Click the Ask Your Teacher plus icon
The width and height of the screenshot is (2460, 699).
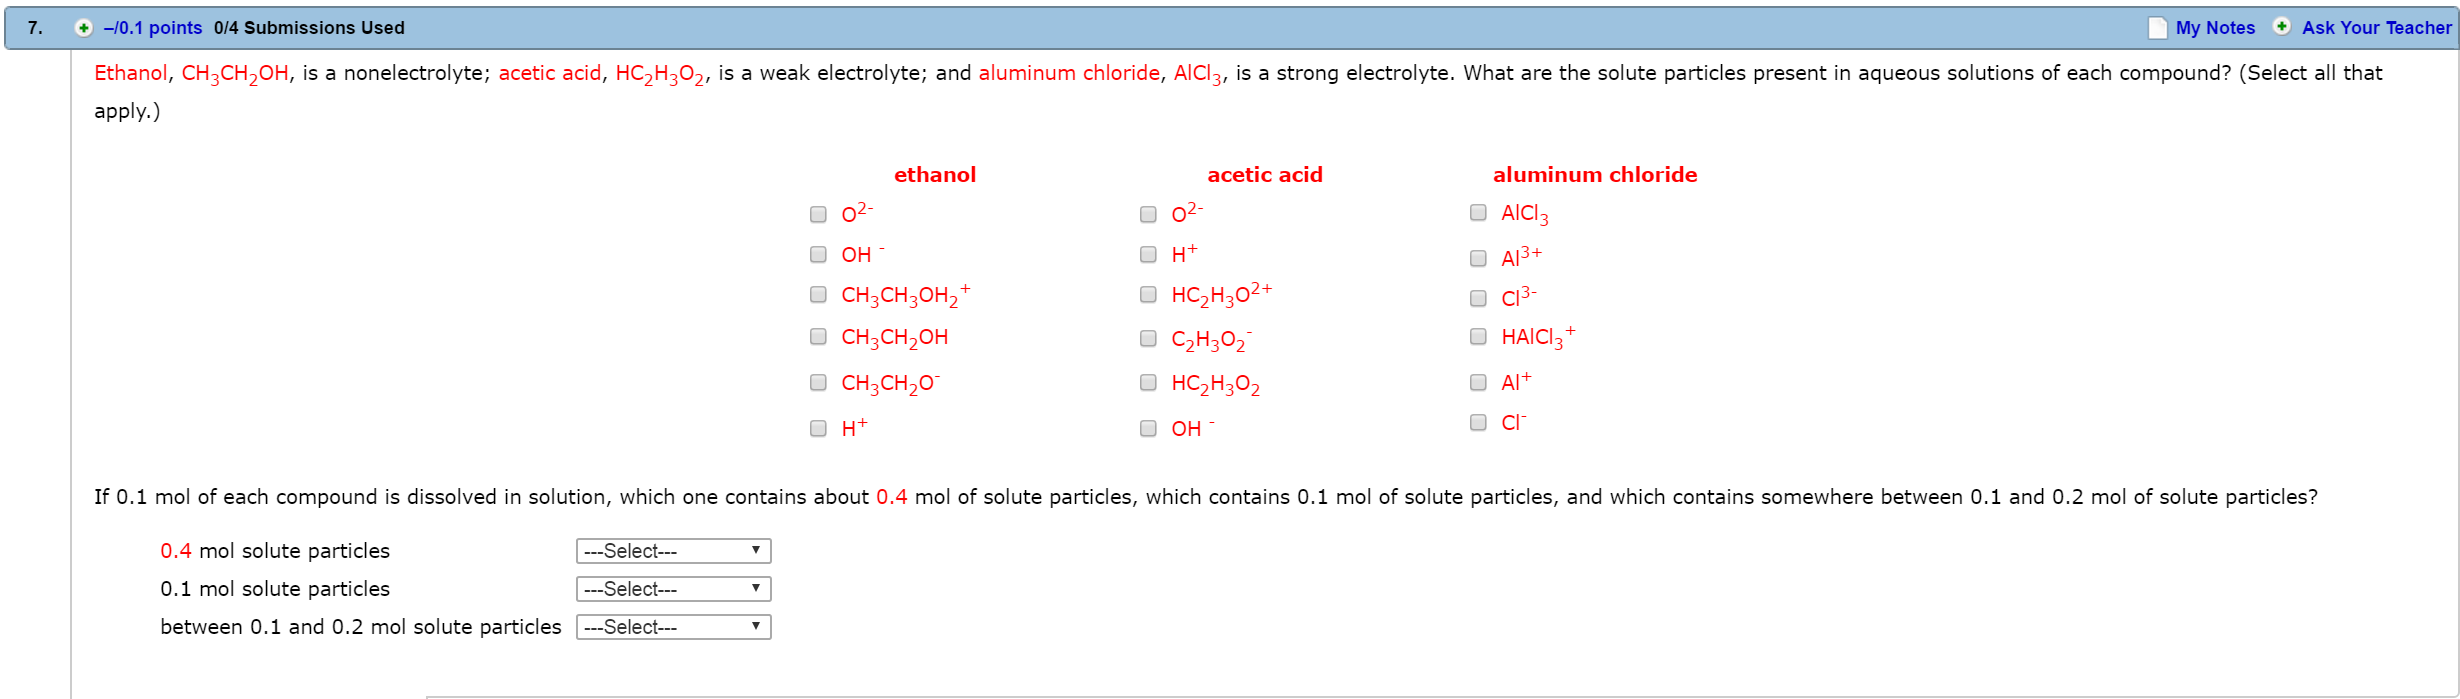click(x=2282, y=27)
